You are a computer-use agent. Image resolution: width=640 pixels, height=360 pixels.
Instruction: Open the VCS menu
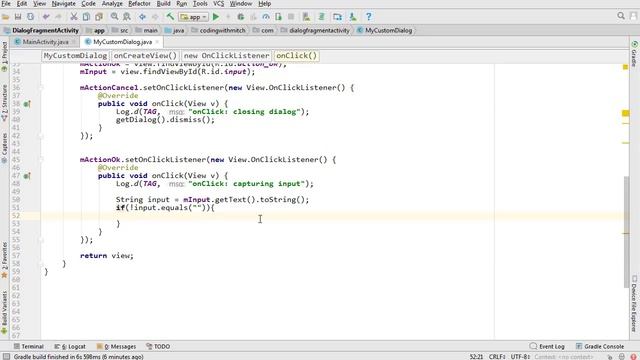(x=219, y=4)
